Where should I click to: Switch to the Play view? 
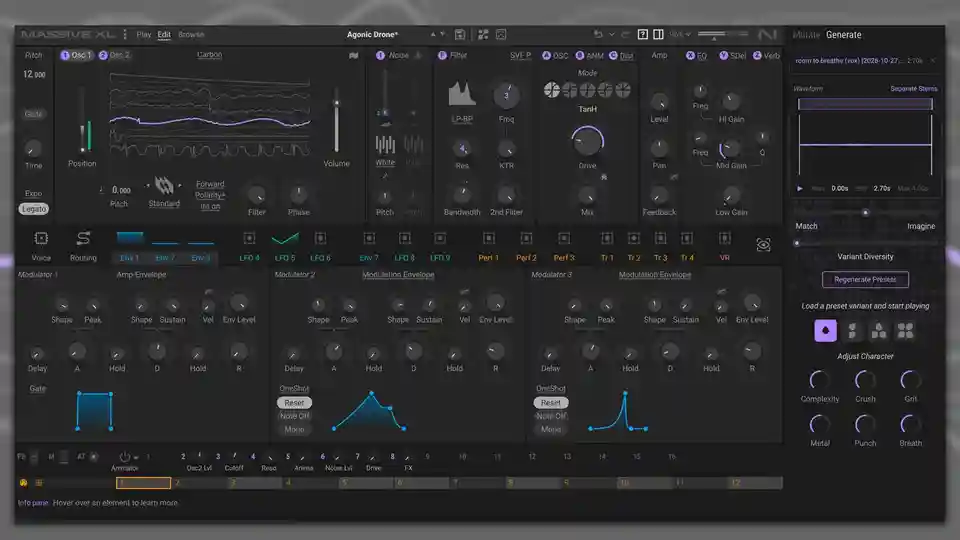pyautogui.click(x=144, y=35)
